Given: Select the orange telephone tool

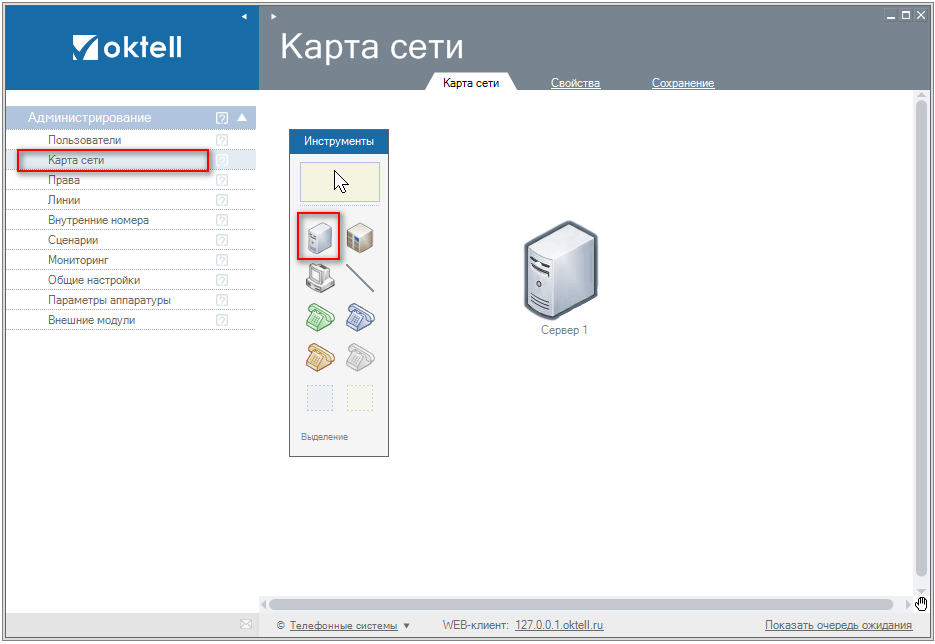Looking at the screenshot, I should [x=319, y=357].
